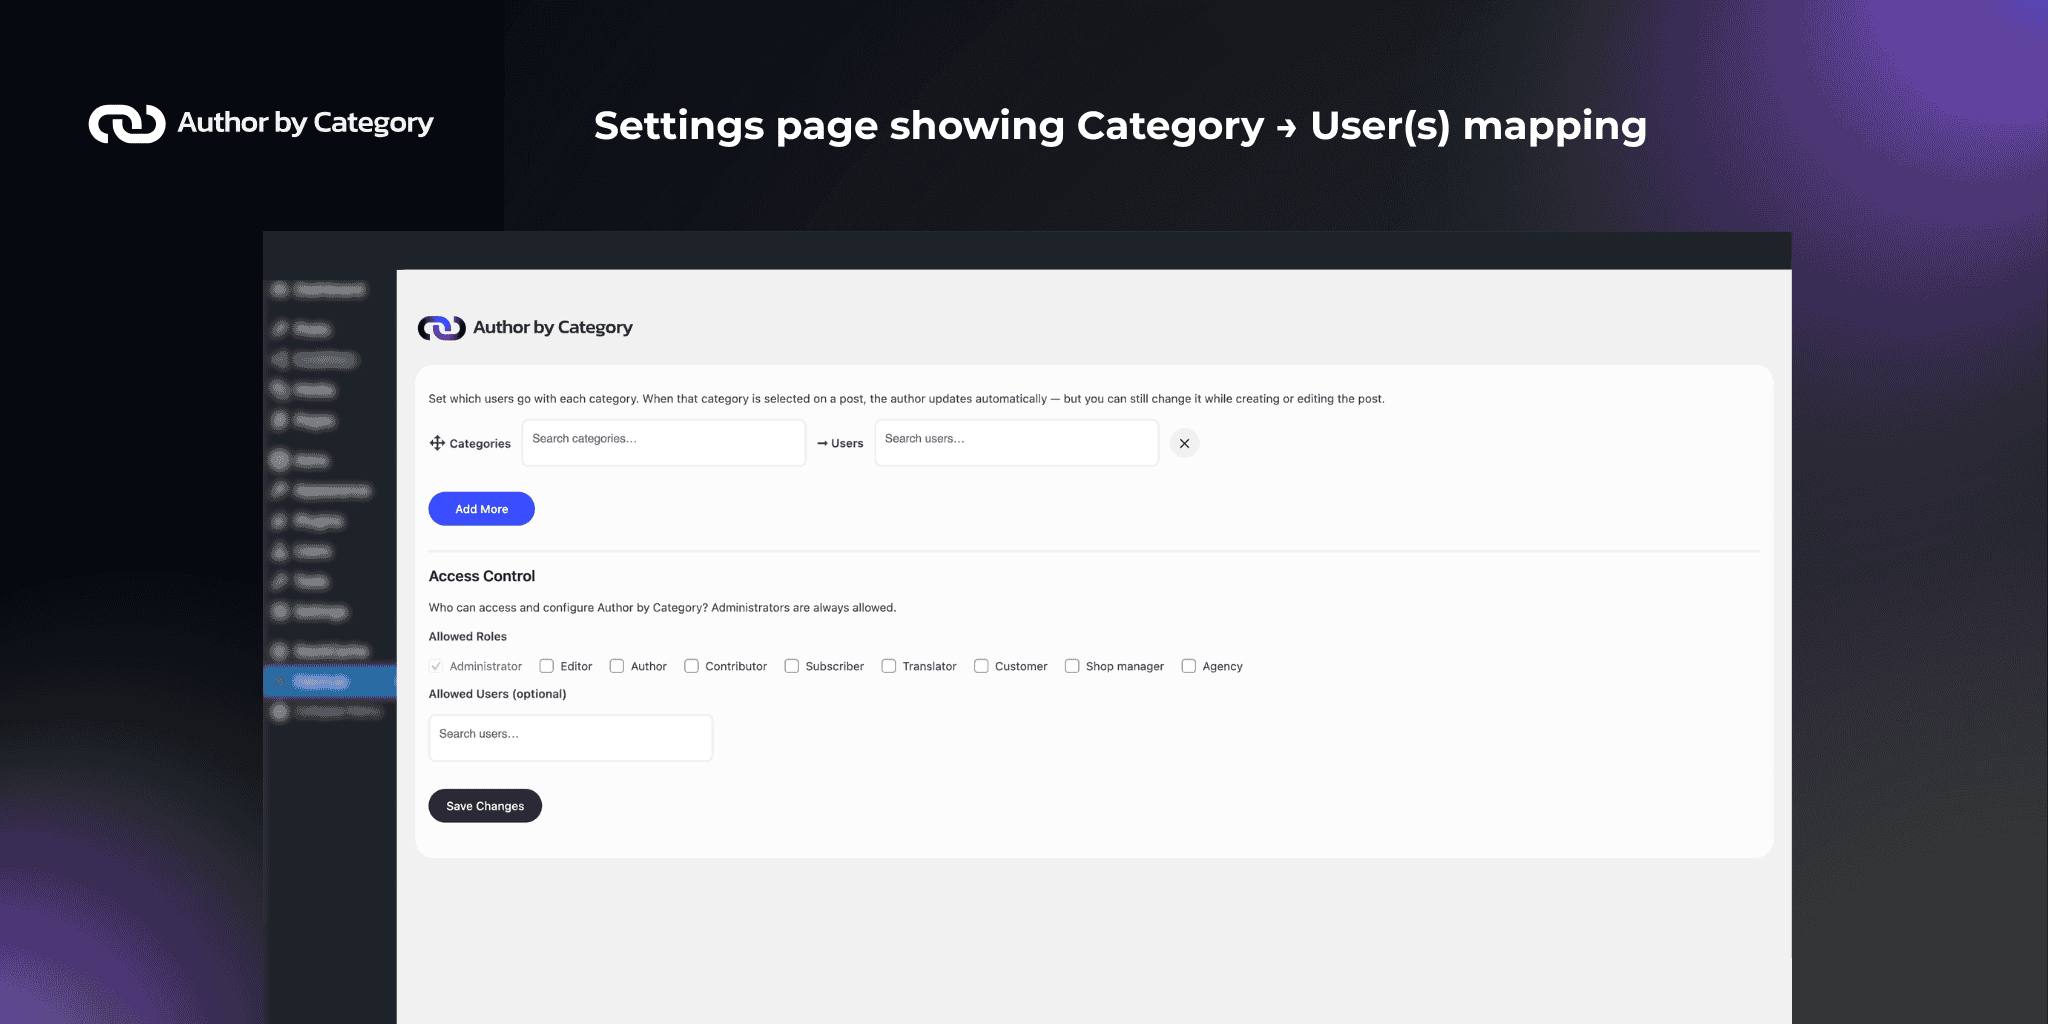
Task: Enable the Editor role checkbox
Action: coord(547,666)
